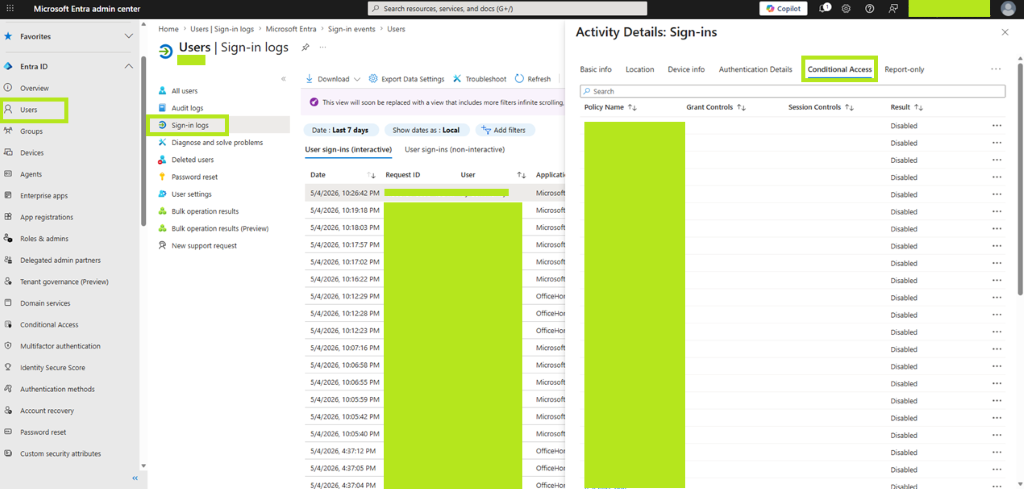Image resolution: width=1024 pixels, height=489 pixels.
Task: Open the notifications bell icon
Action: pos(824,8)
